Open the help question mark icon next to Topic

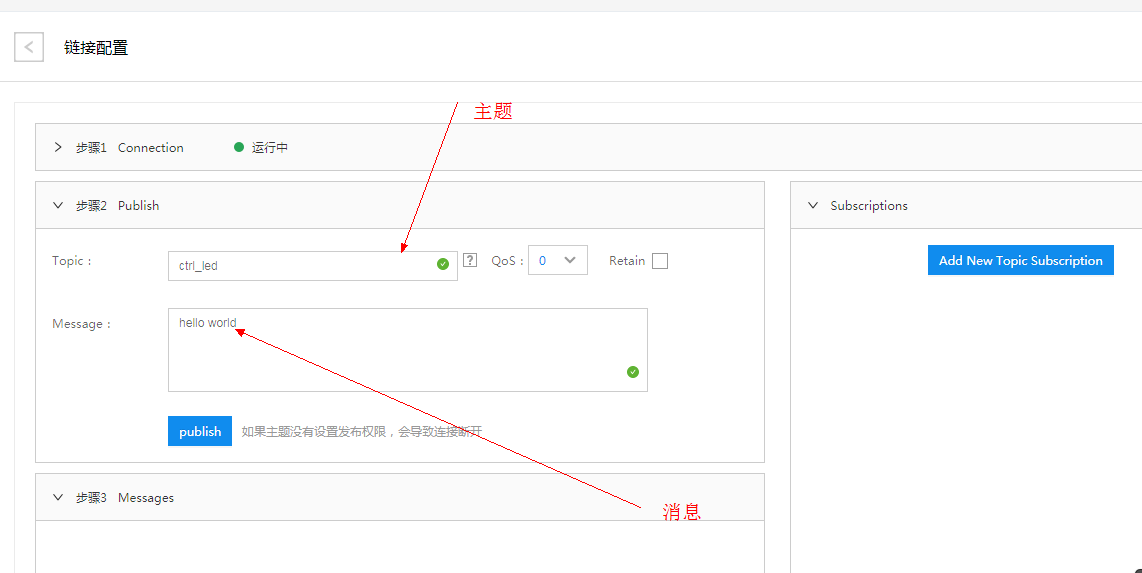coord(470,260)
